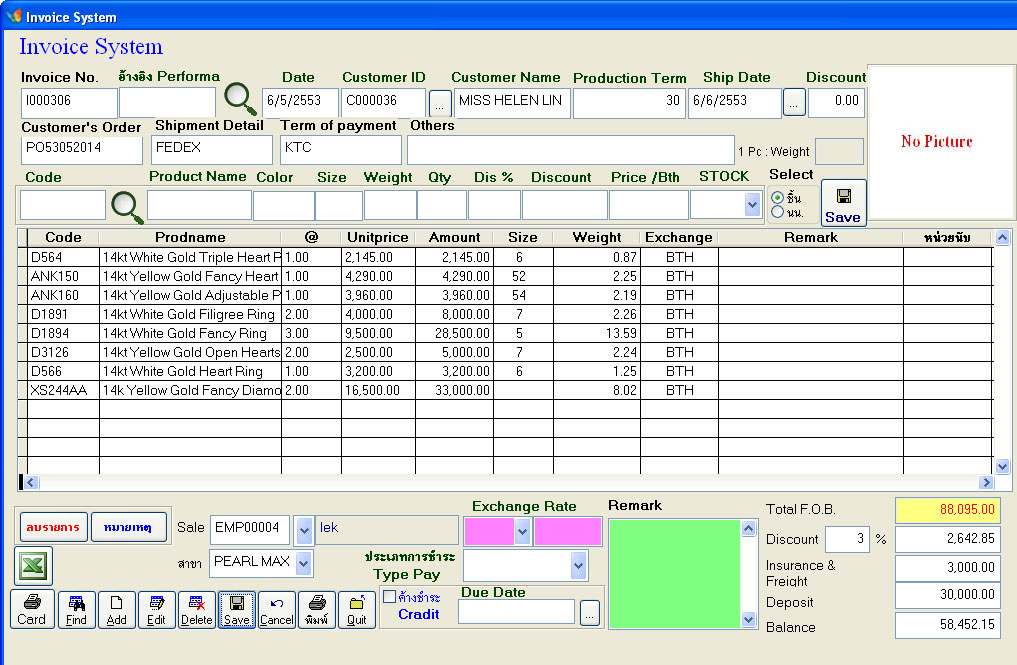Click the Cancel undo button

277,609
